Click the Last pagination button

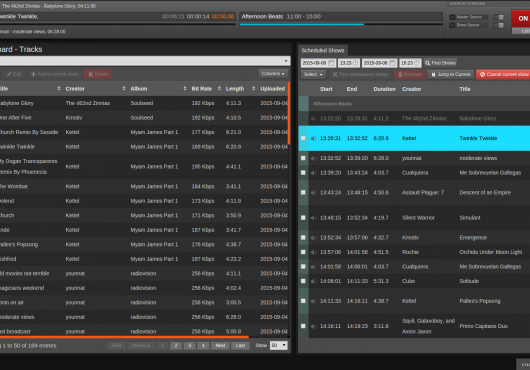tap(240, 345)
